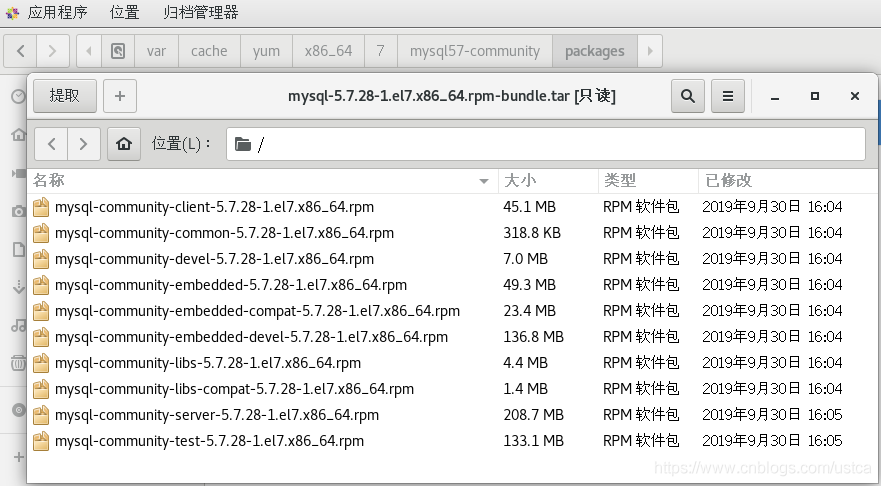The height and width of the screenshot is (486, 881).
Task: Go back using archive's left arrow button
Action: (52, 144)
